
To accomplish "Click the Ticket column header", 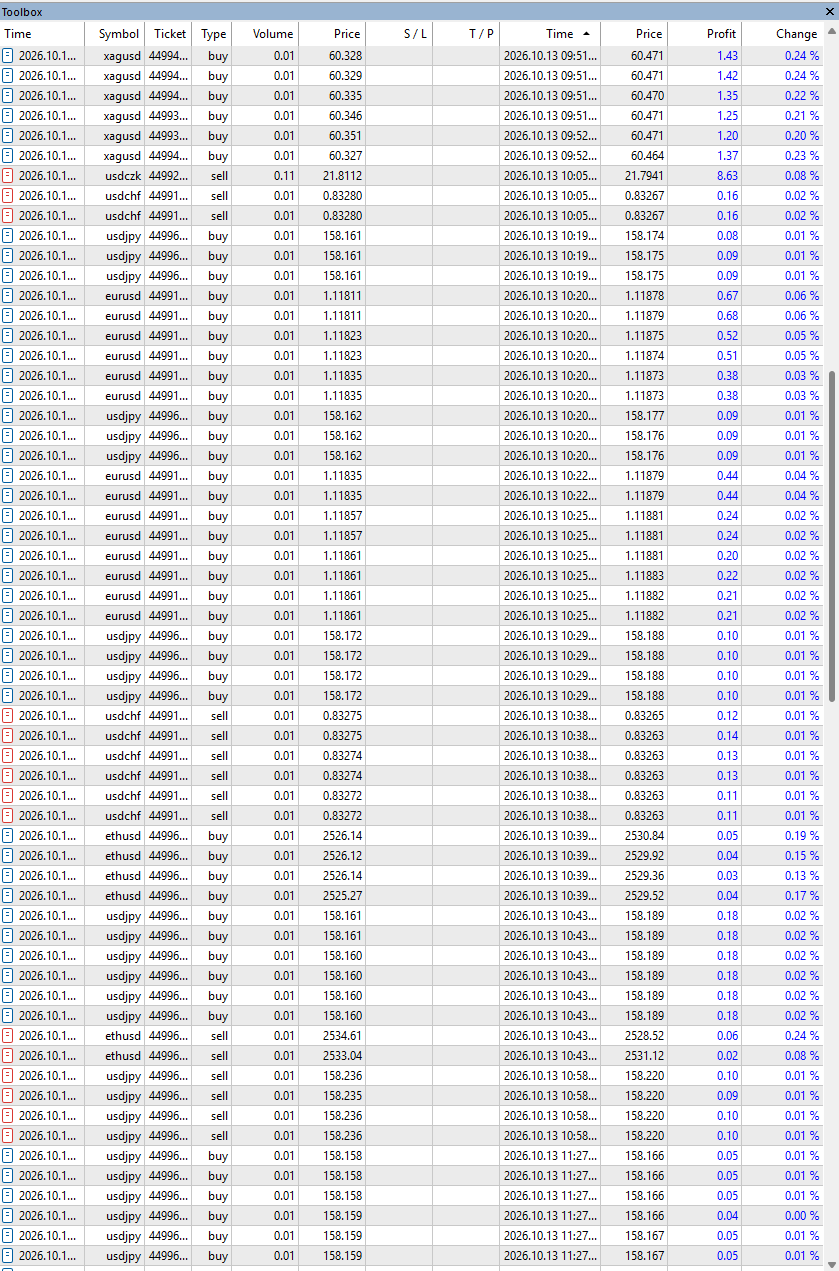I will coord(170,34).
